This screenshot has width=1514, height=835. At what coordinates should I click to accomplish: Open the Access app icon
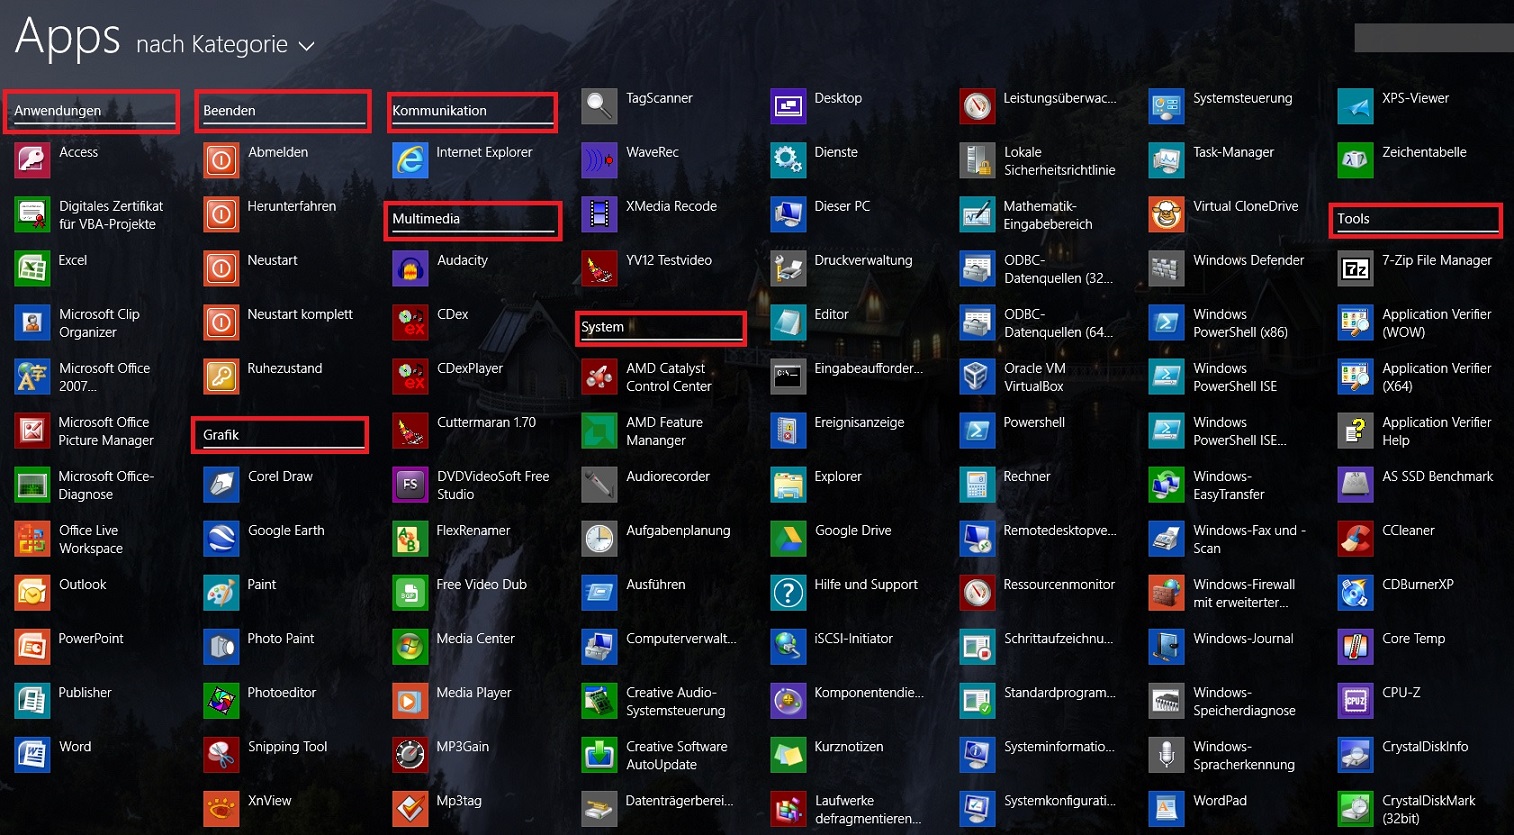(x=32, y=160)
